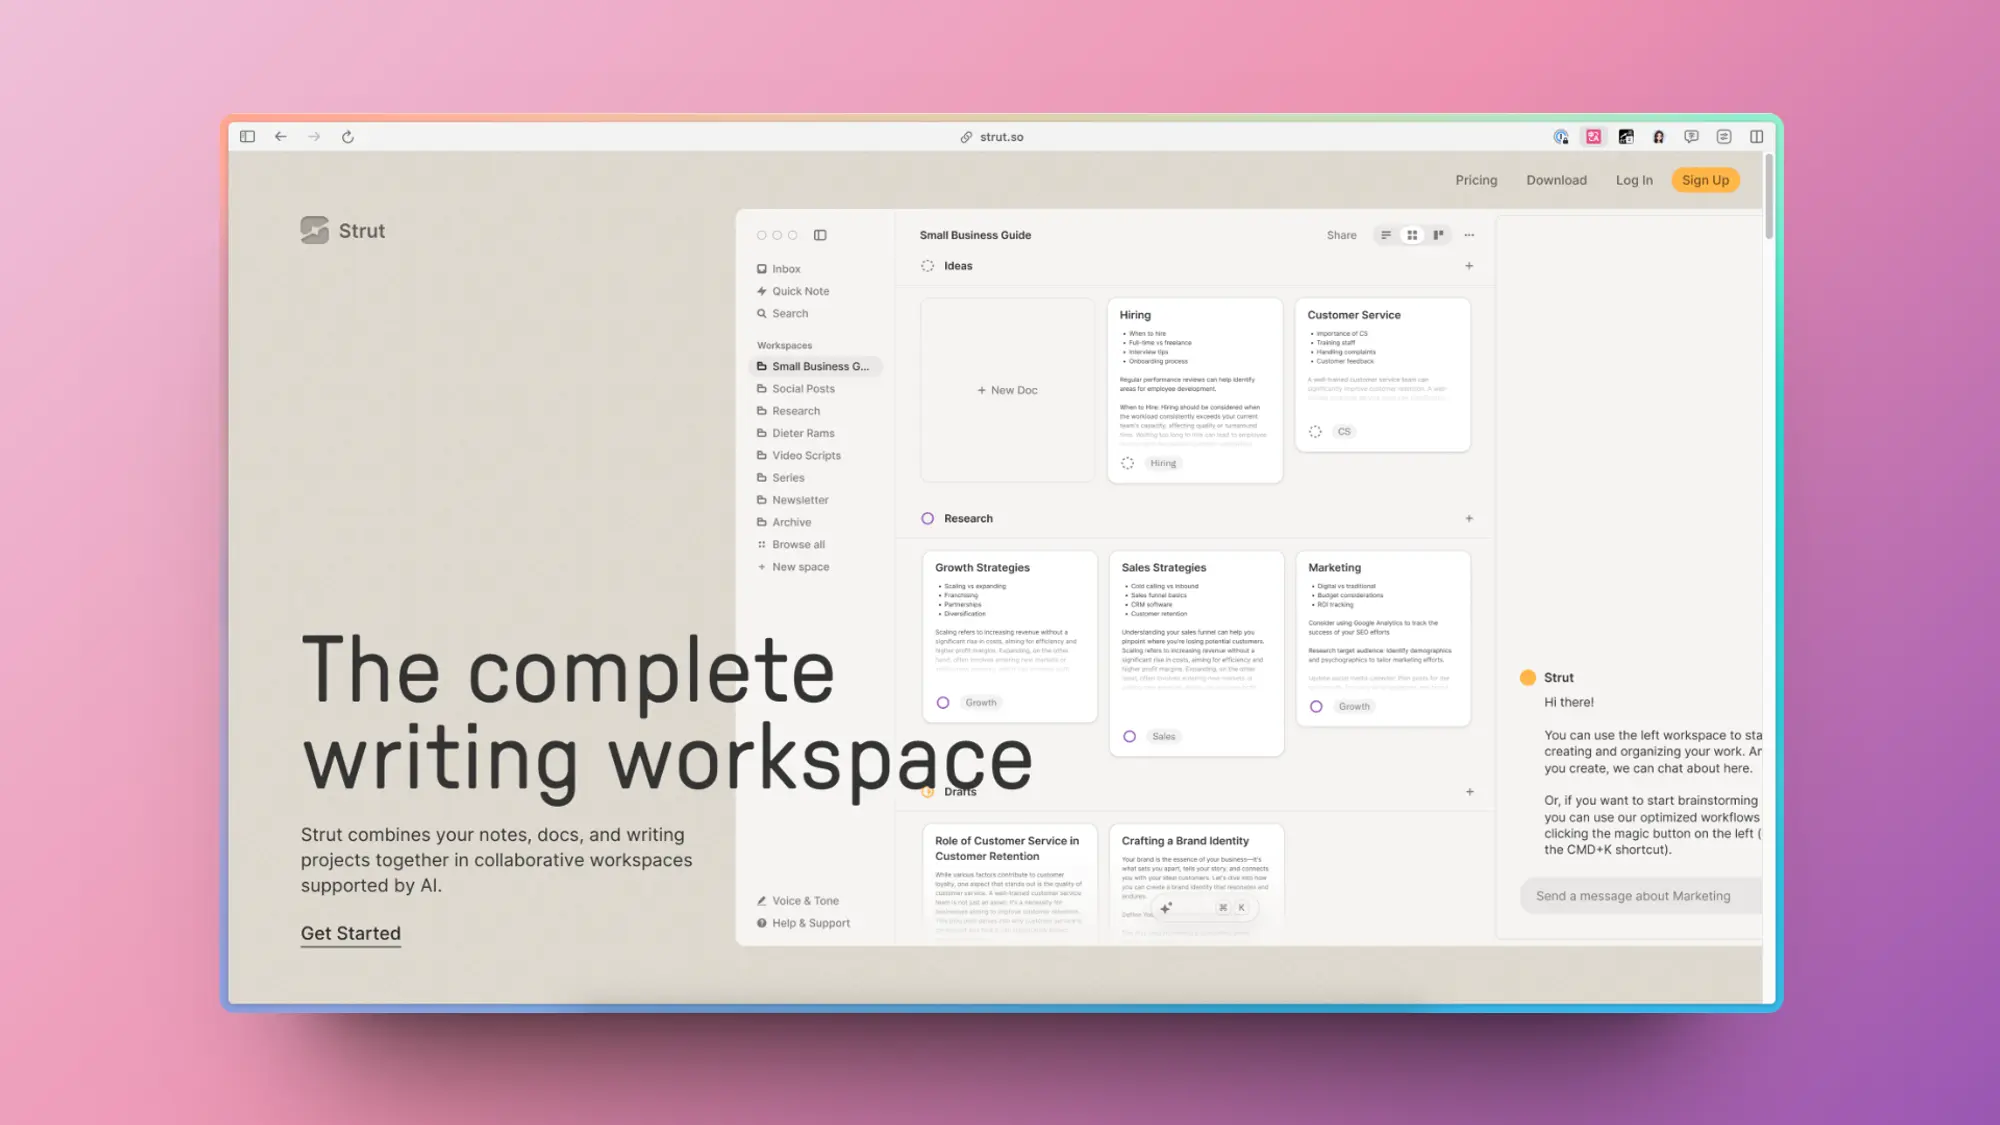Click Browse all workspaces
2000x1125 pixels.
click(791, 545)
